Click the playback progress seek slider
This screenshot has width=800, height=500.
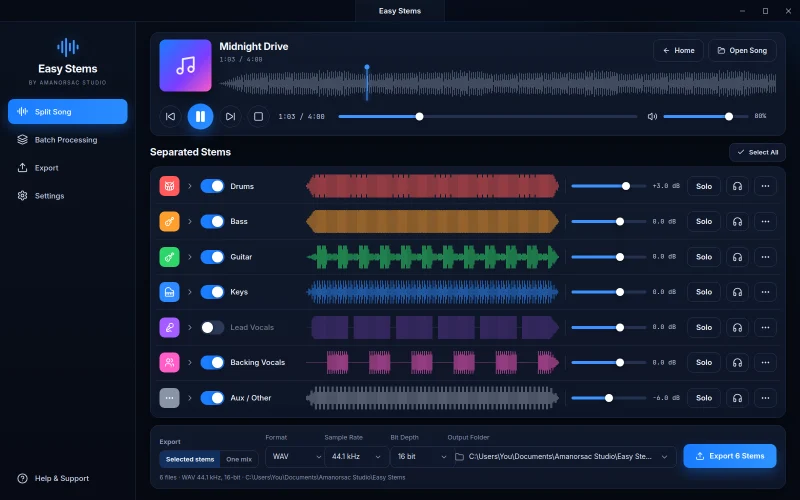[488, 116]
